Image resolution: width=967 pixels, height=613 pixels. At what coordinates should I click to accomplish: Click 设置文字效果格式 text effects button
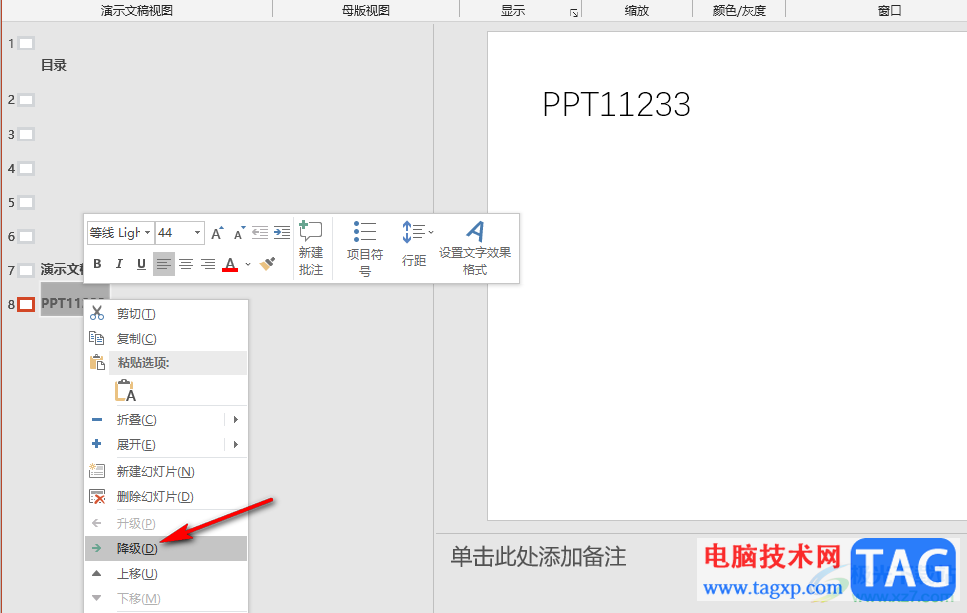(475, 248)
